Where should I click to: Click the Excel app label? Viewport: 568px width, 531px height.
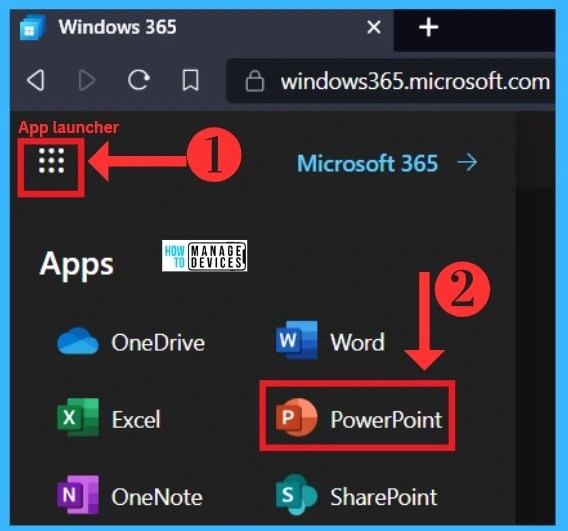click(x=136, y=419)
